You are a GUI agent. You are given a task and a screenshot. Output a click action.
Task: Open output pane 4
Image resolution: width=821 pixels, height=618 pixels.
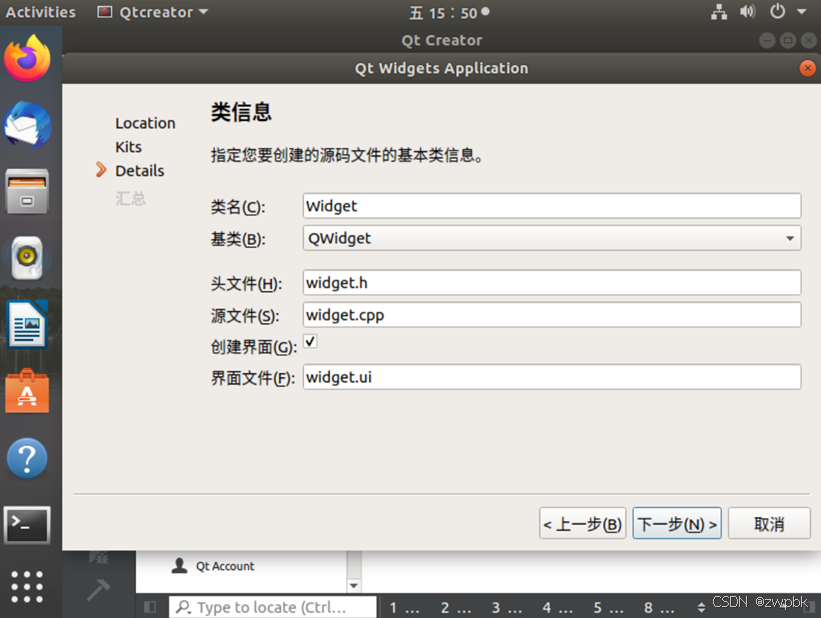pos(557,608)
